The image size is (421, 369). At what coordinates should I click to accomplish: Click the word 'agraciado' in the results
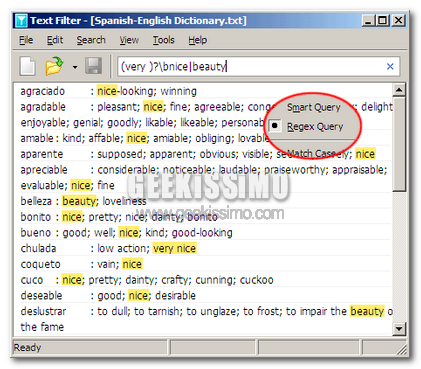43,91
